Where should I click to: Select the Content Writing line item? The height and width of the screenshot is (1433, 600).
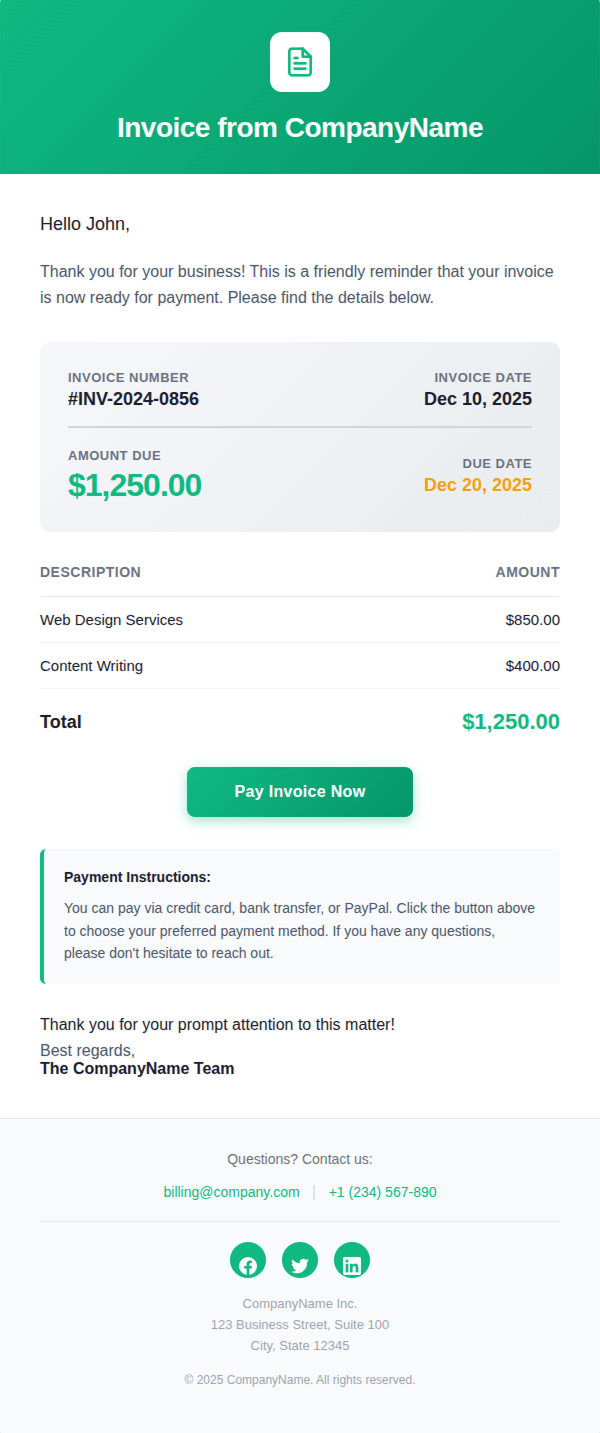[92, 666]
